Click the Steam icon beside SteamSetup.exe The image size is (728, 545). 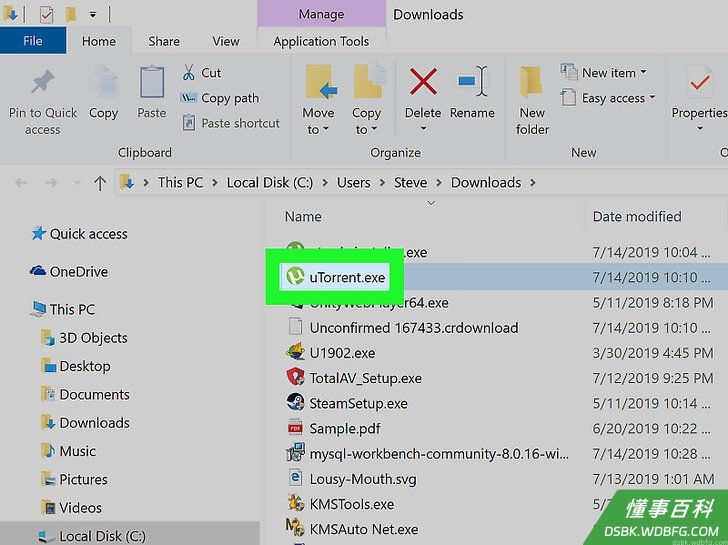[x=295, y=402]
